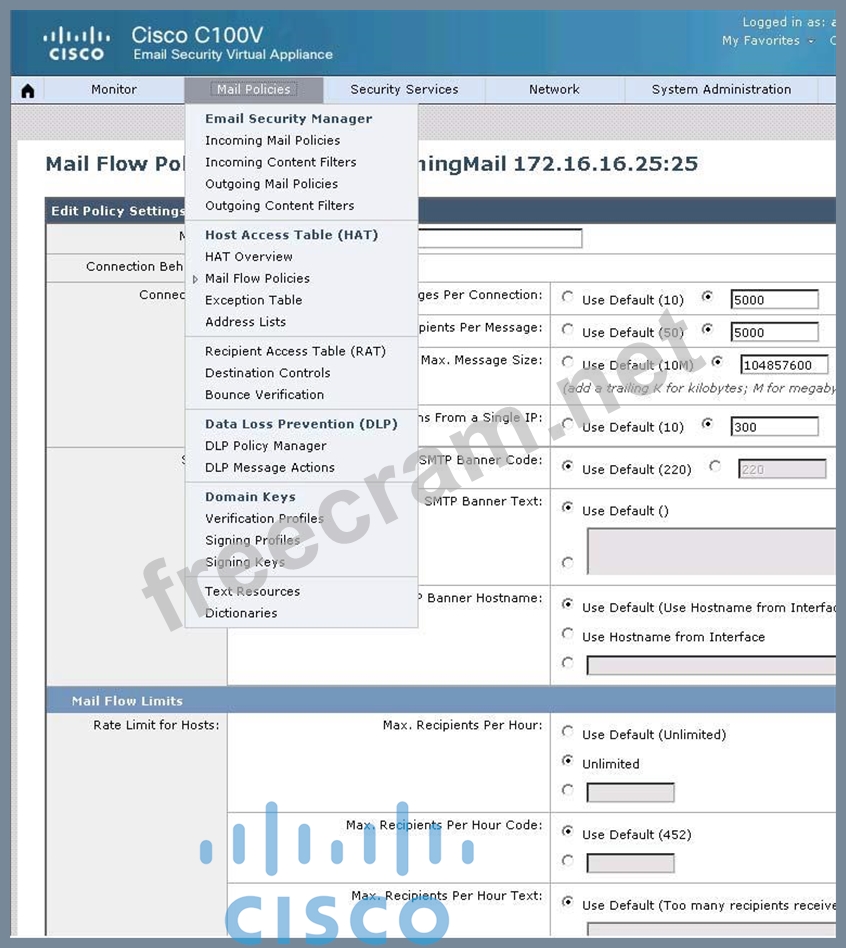The height and width of the screenshot is (948, 846).
Task: Select Use Default (220) SMTP Banner Code
Action: pyautogui.click(x=568, y=467)
